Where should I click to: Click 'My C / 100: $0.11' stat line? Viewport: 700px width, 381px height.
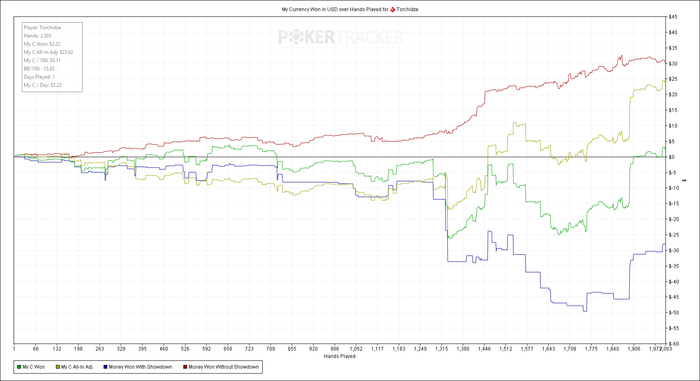tap(42, 60)
